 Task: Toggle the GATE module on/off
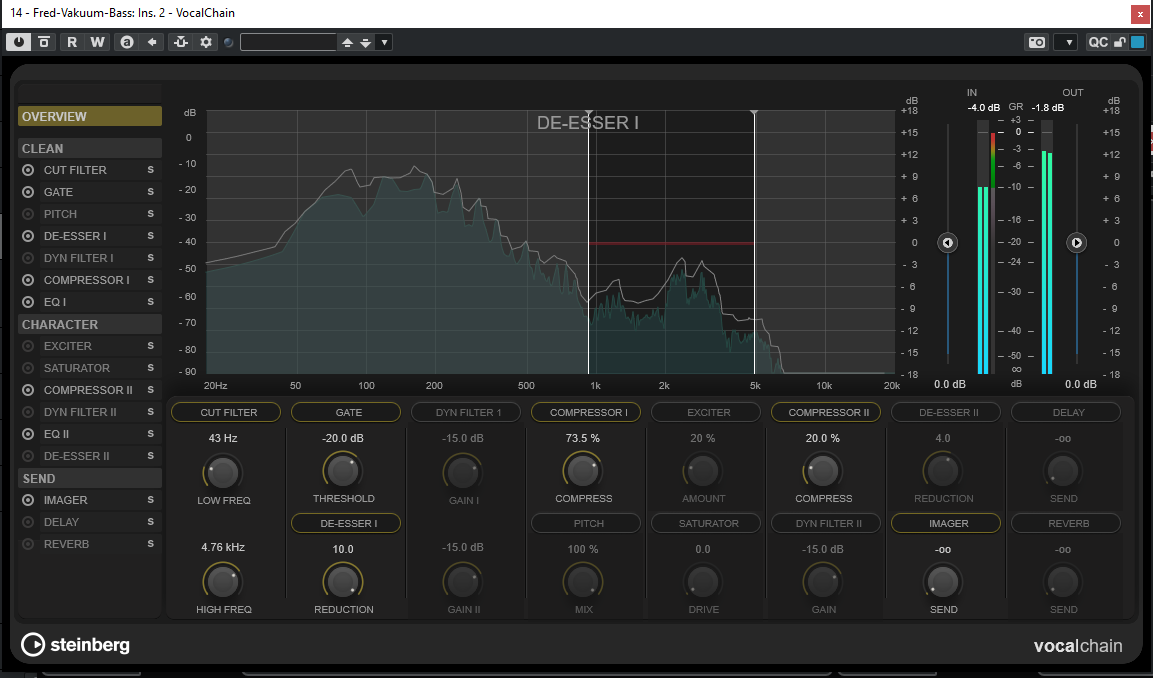coord(28,192)
